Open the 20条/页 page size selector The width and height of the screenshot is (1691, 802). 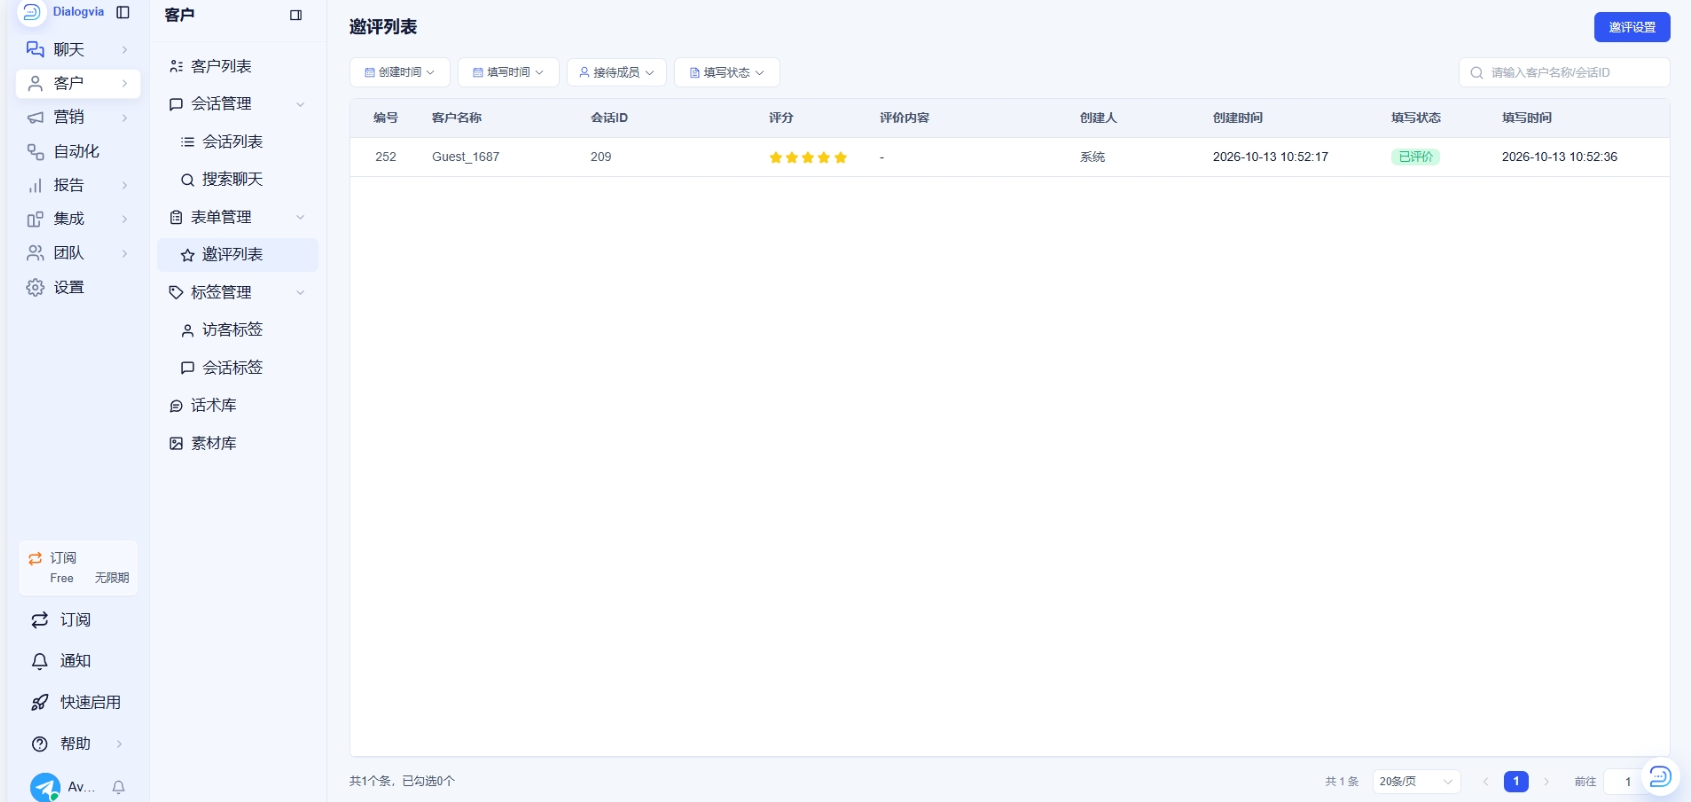pyautogui.click(x=1416, y=781)
